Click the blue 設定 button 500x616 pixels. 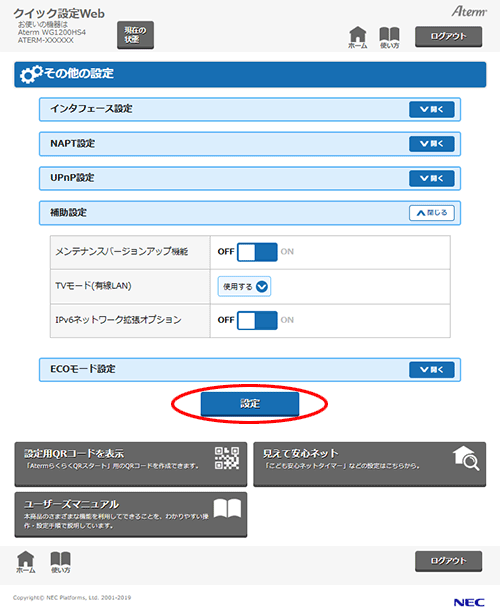coord(250,403)
